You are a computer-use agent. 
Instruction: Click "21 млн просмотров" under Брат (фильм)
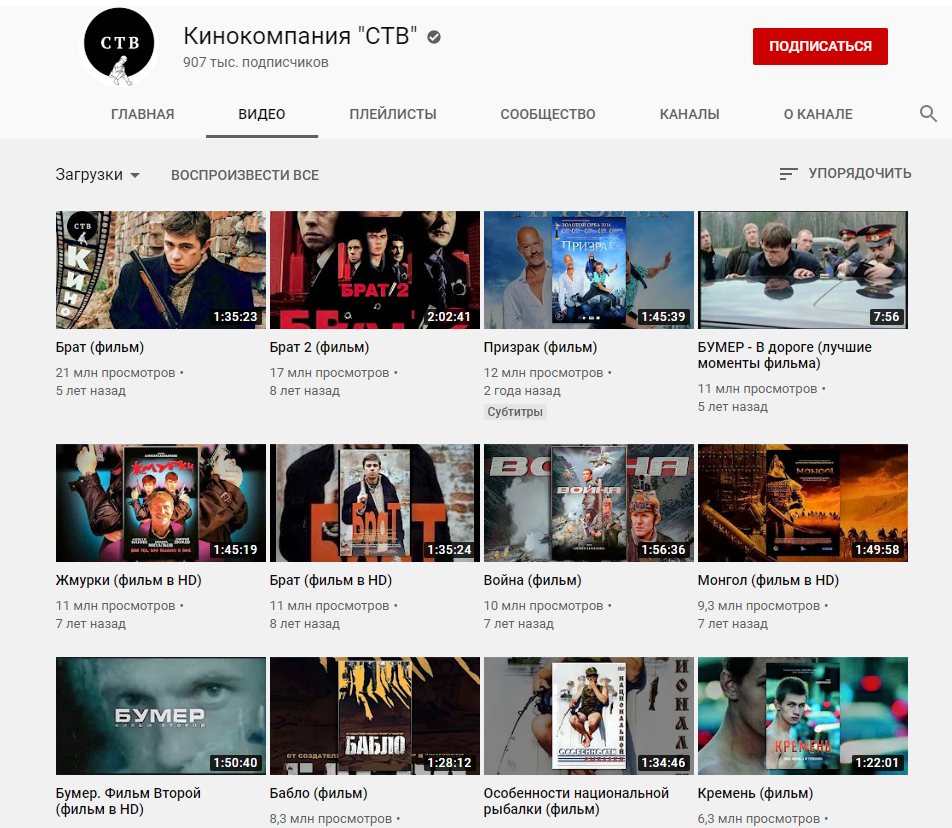[x=115, y=373]
